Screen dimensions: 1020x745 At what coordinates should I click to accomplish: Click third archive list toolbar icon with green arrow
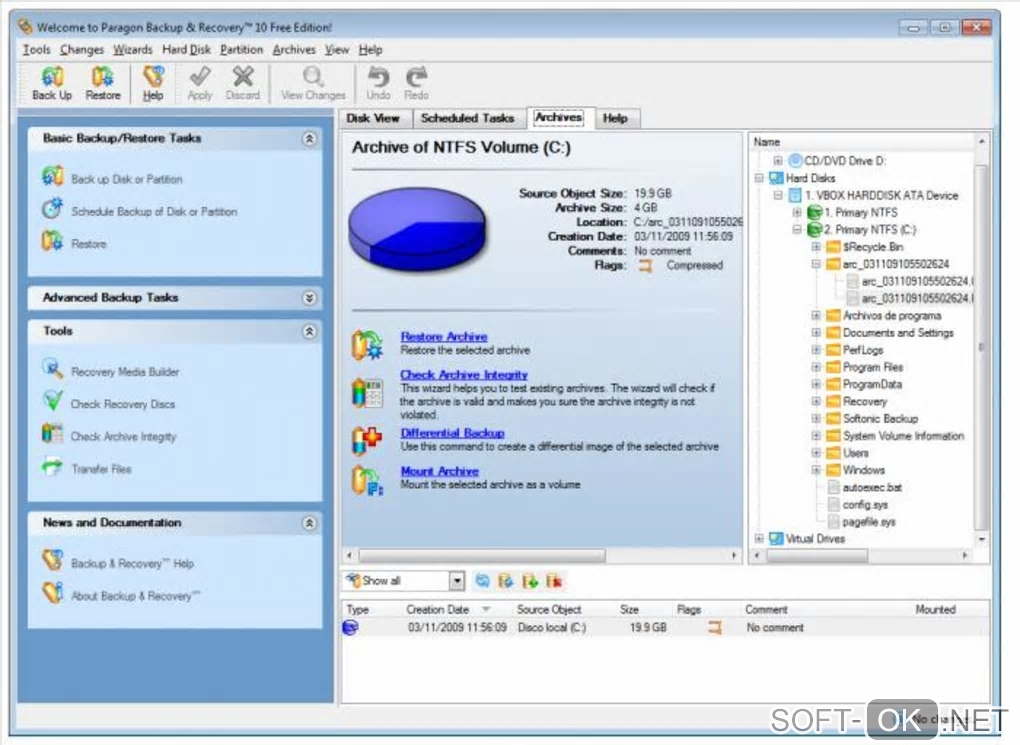pos(530,581)
